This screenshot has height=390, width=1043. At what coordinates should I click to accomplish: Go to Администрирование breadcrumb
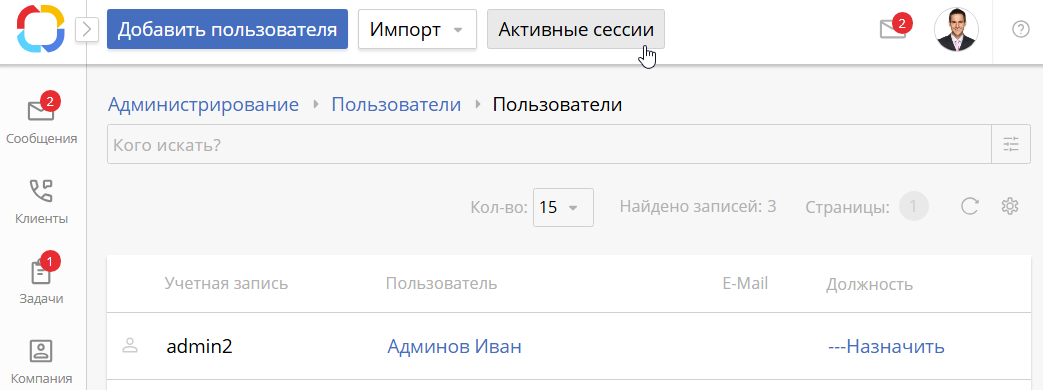204,104
